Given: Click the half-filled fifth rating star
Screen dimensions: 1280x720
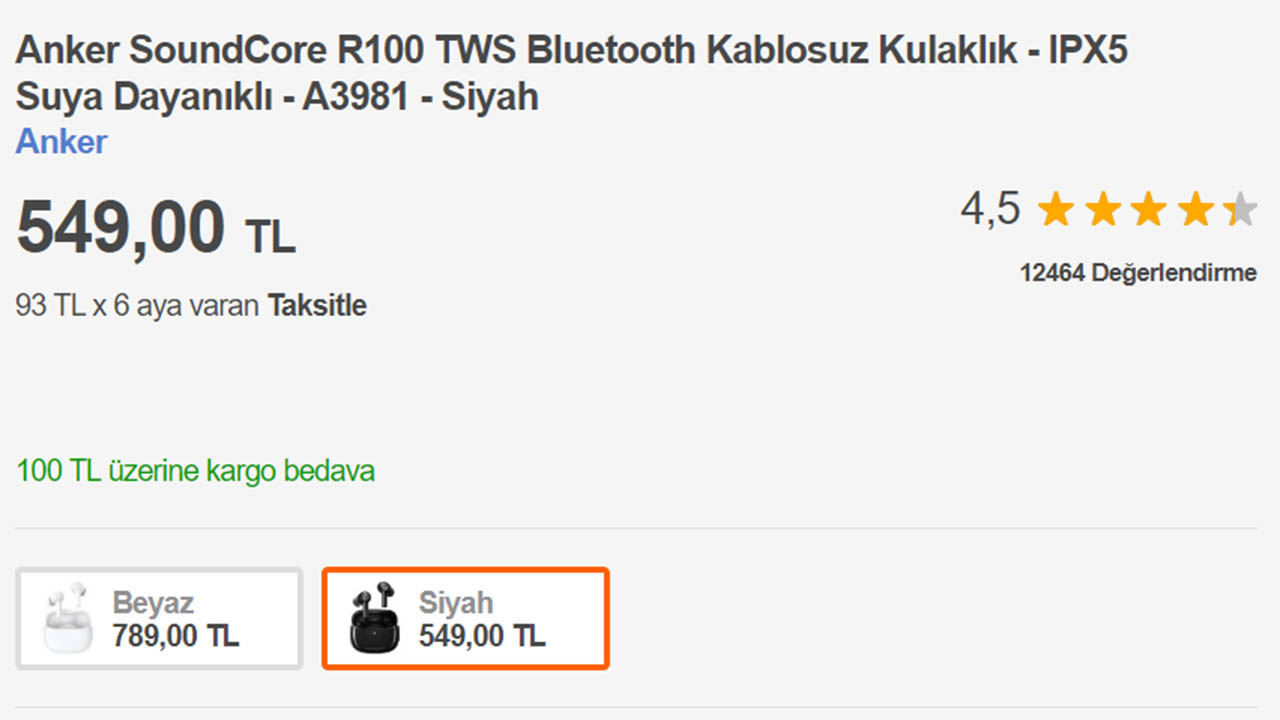Looking at the screenshot, I should [1239, 210].
